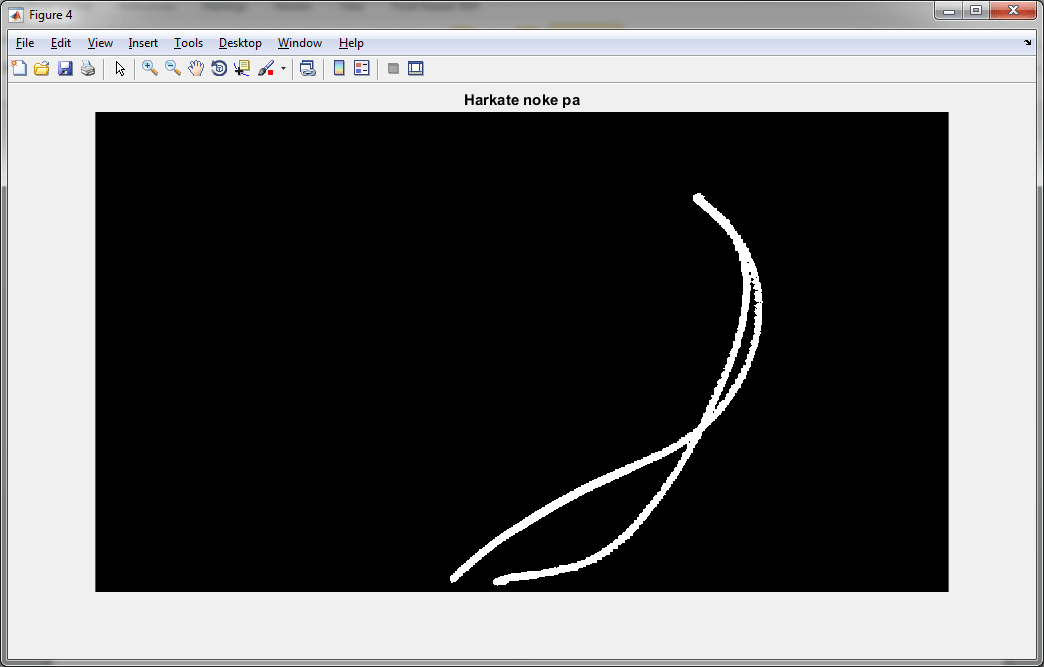Dock the figure using the corner arrow
1044x667 pixels.
click(x=1027, y=43)
